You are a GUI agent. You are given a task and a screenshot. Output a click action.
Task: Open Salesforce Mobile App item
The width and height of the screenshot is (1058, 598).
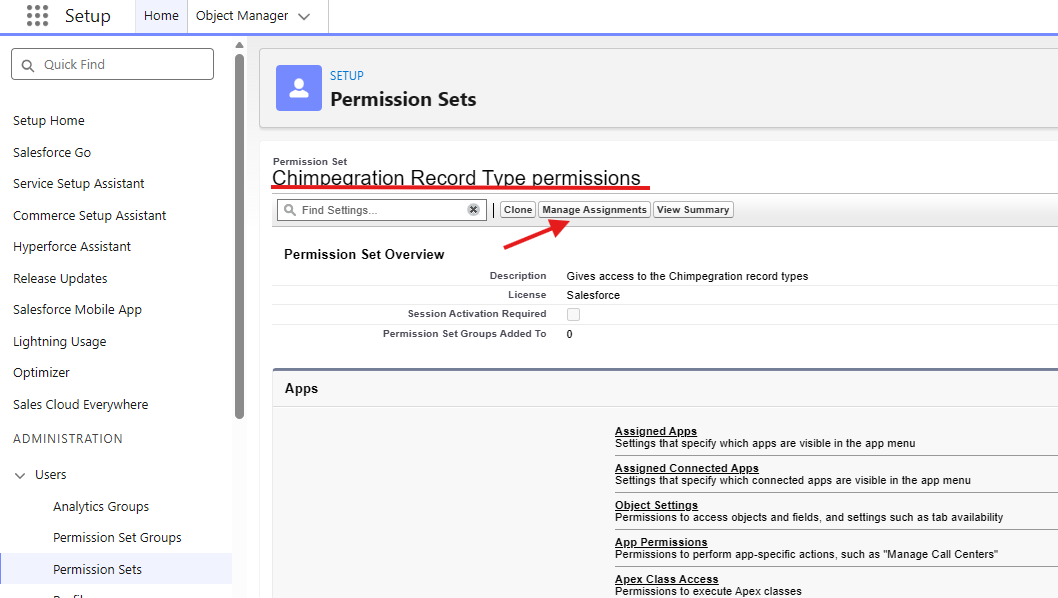[78, 310]
